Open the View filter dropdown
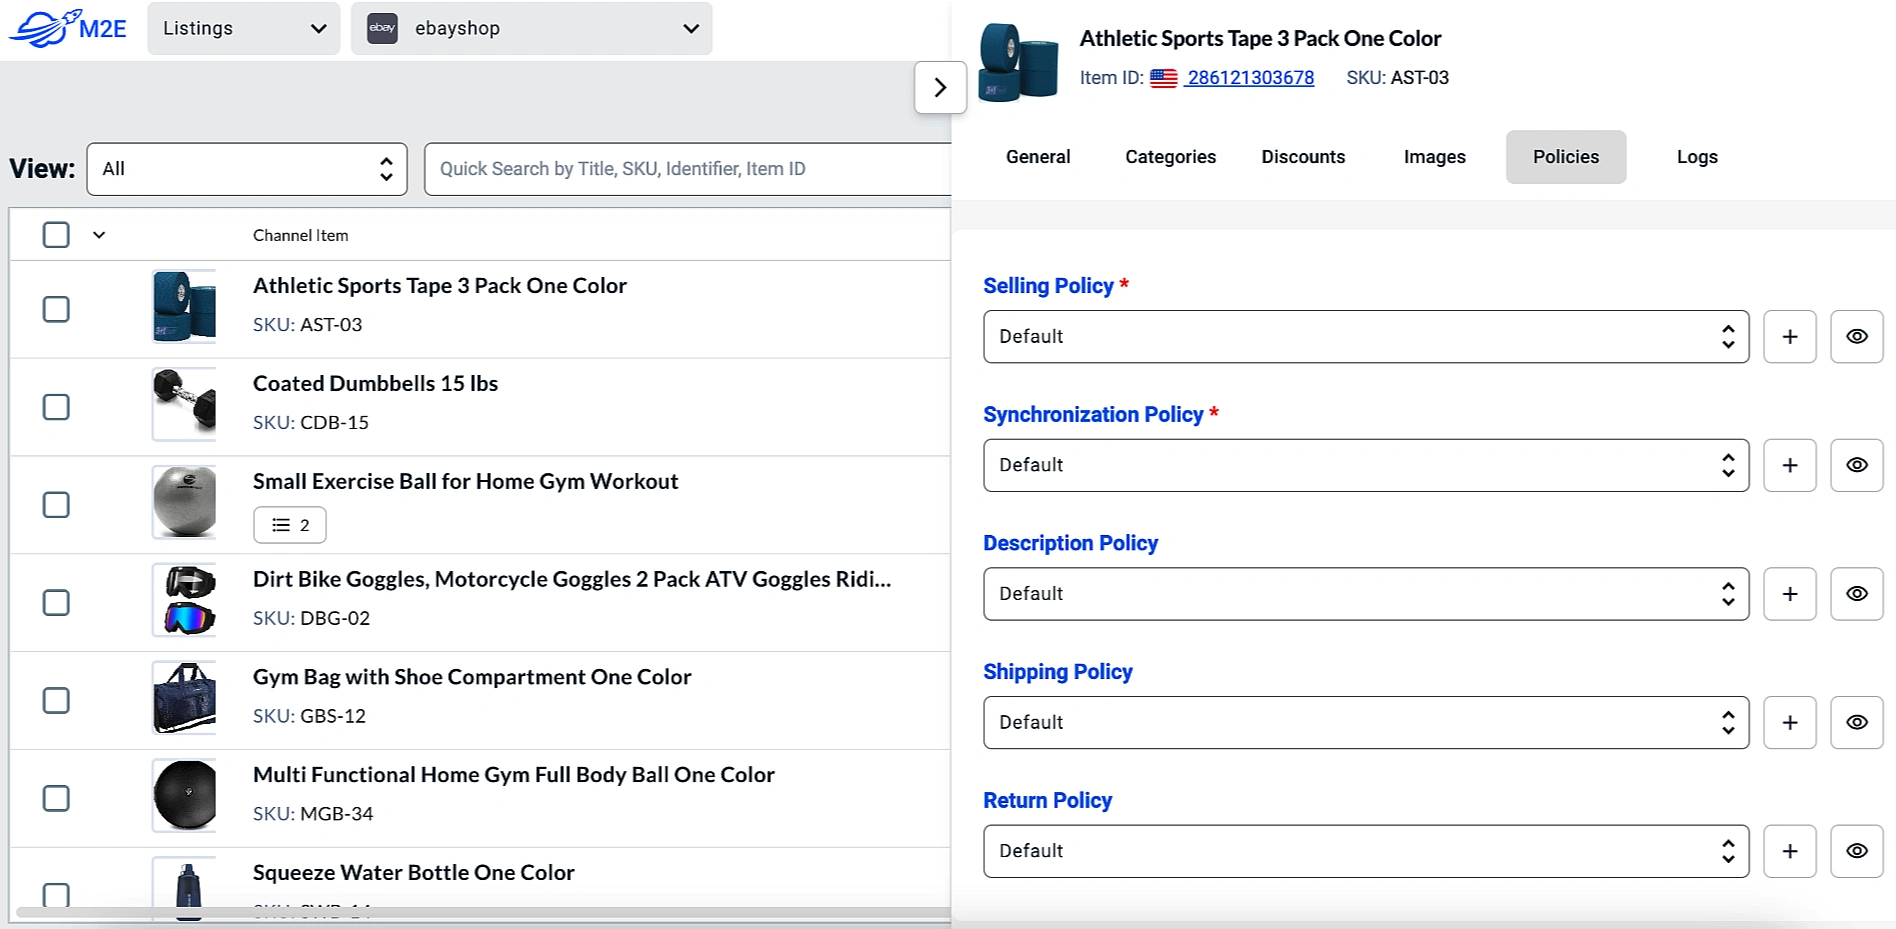The image size is (1896, 929). pyautogui.click(x=246, y=169)
